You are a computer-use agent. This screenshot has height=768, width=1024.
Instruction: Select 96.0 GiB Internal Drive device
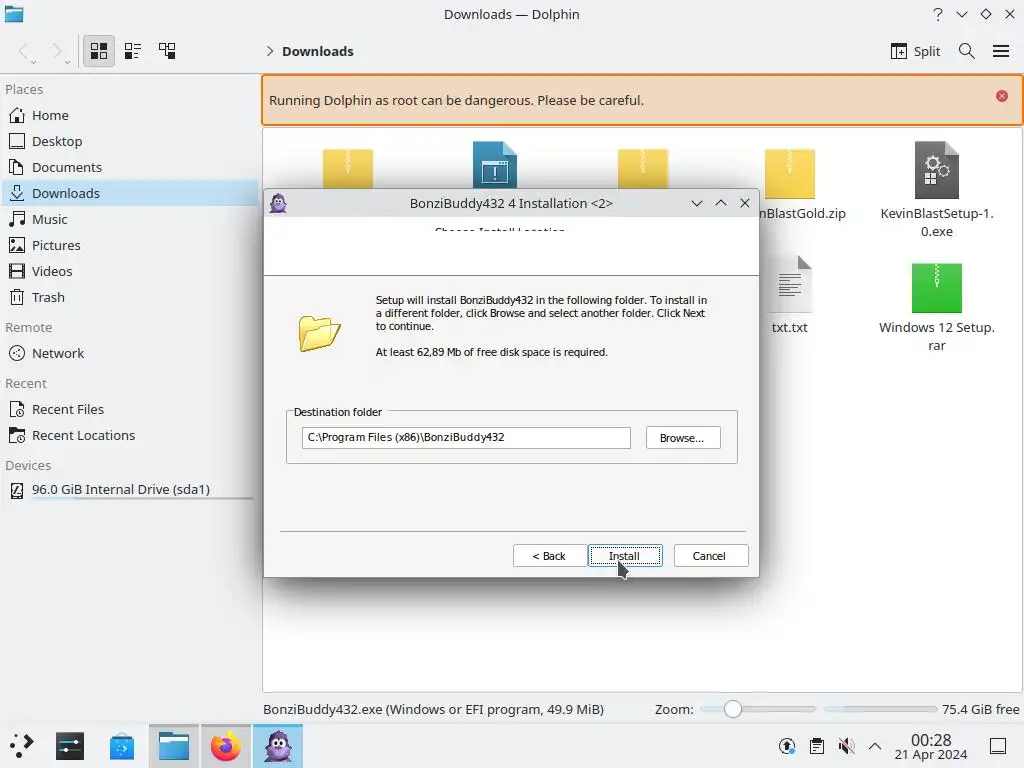129,490
